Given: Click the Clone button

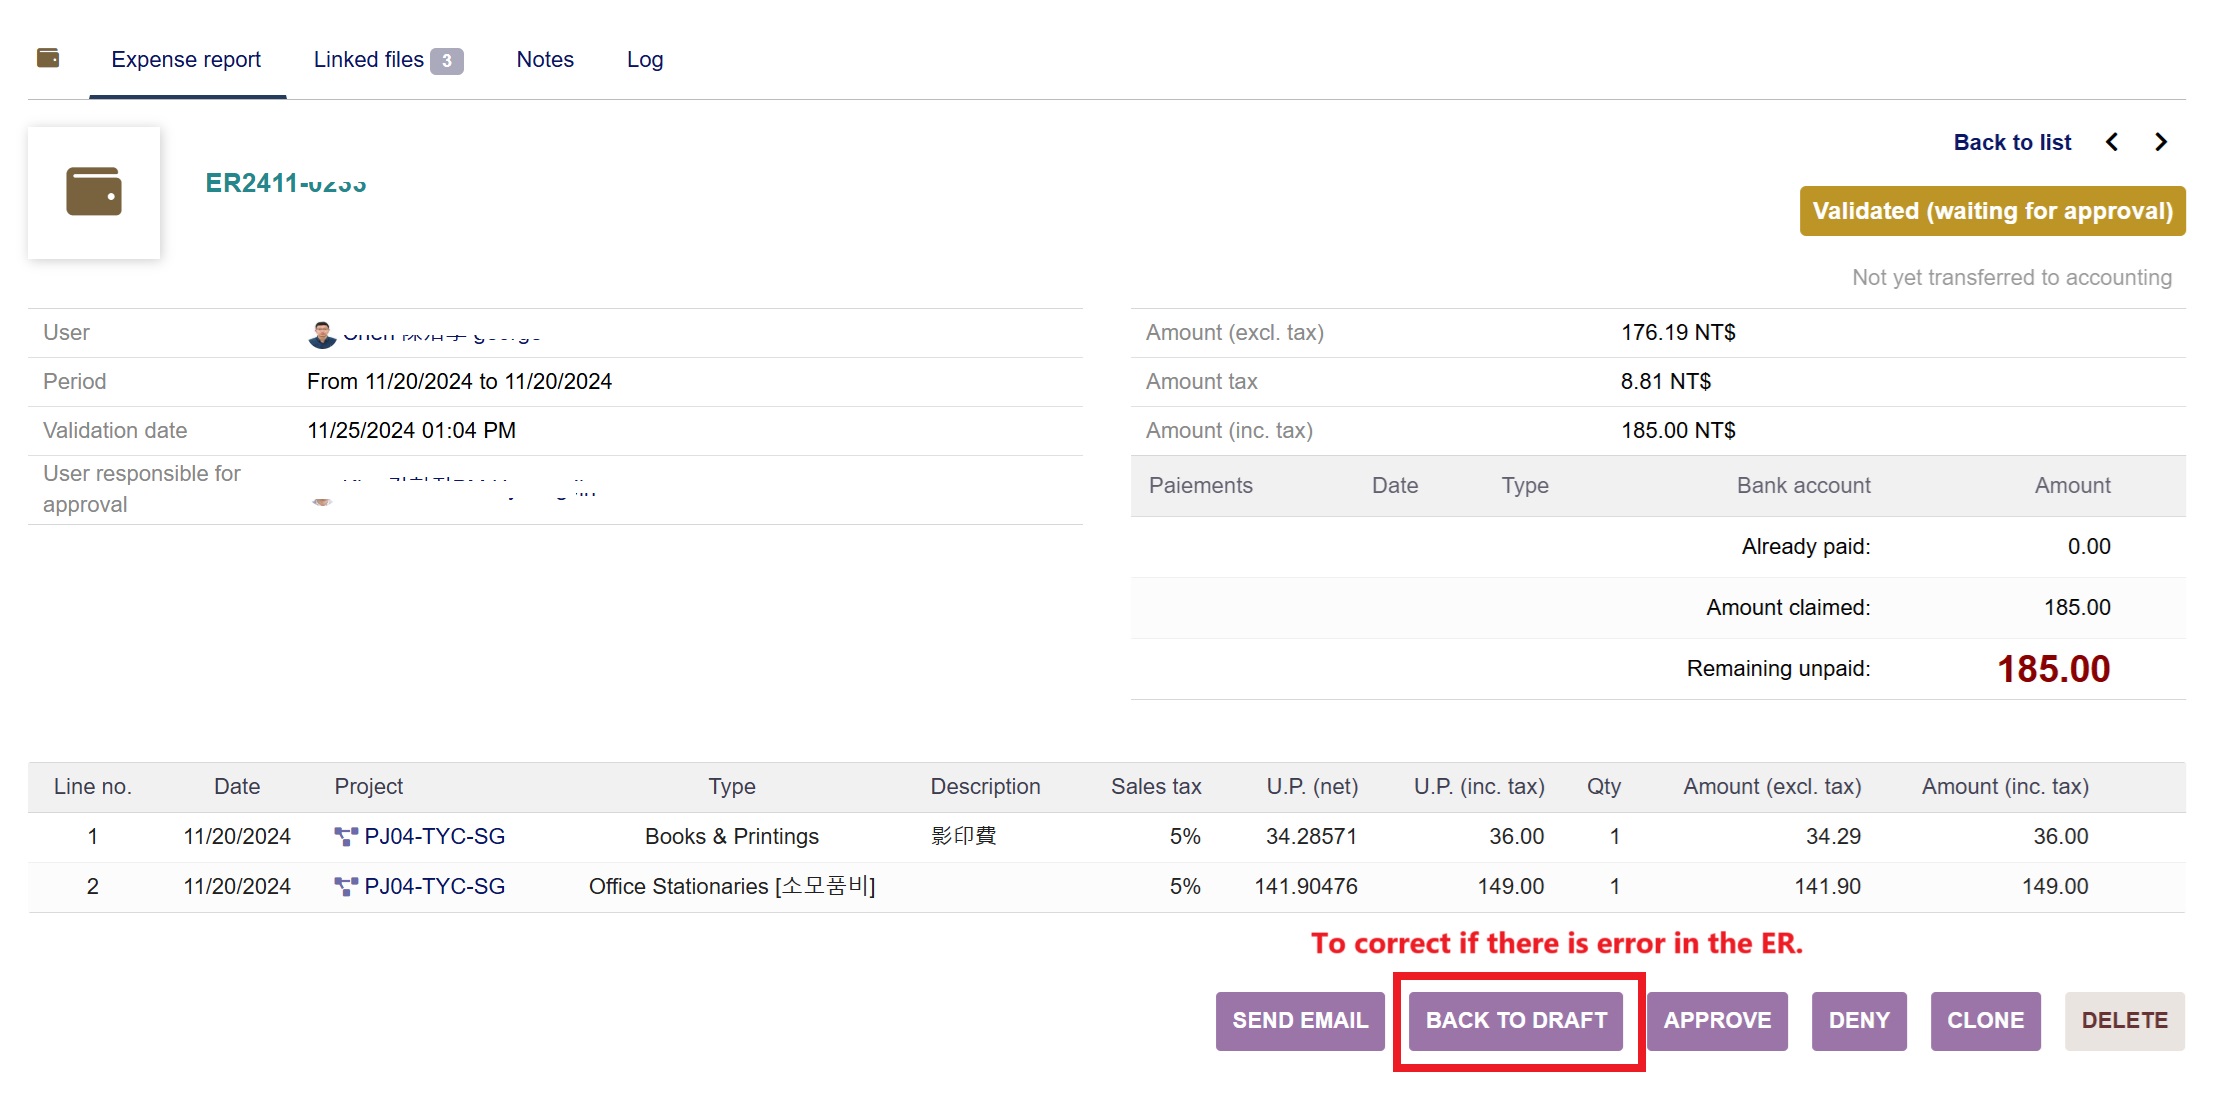Looking at the screenshot, I should [1984, 1020].
